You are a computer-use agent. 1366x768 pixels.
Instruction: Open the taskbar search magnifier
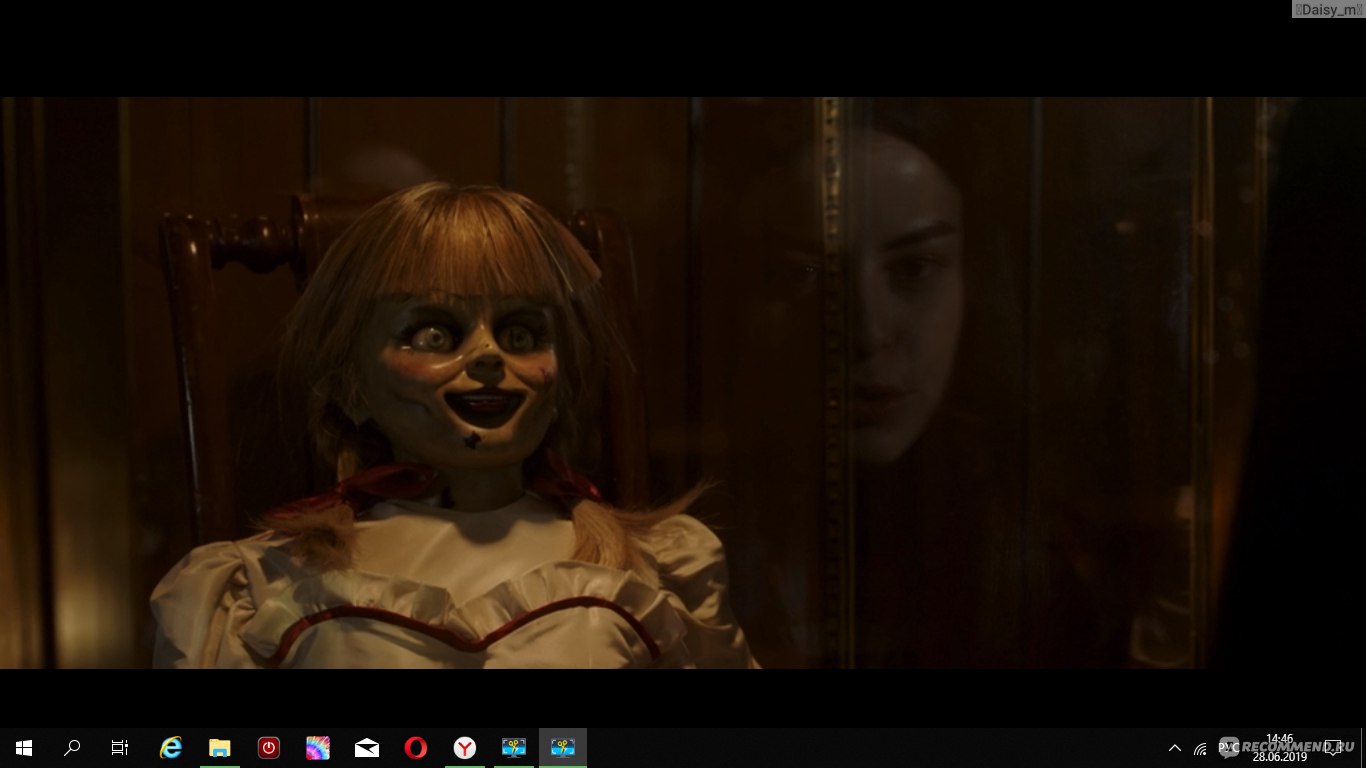(x=72, y=748)
